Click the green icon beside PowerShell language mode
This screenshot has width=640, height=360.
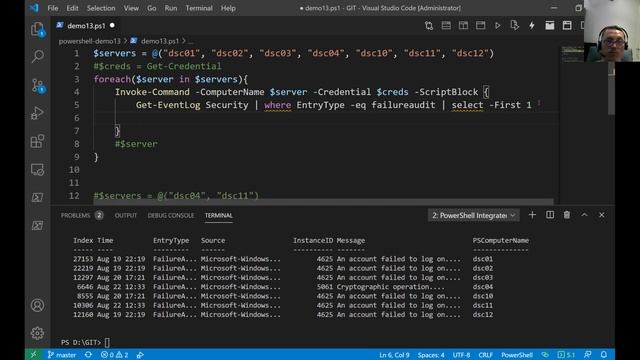point(545,355)
